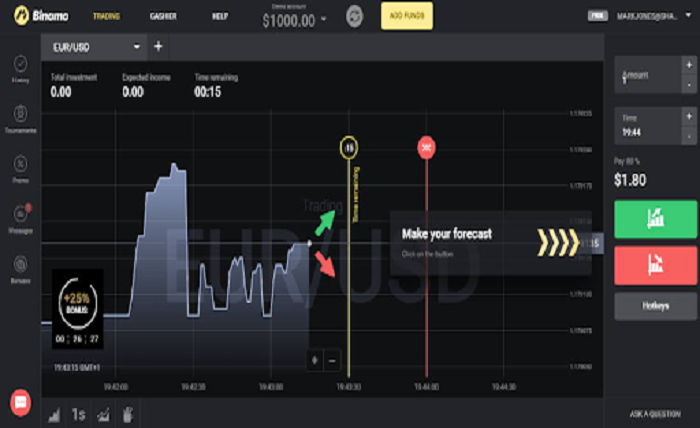This screenshot has height=428, width=700.
Task: Click the ADD FUNDS button
Action: pyautogui.click(x=407, y=16)
